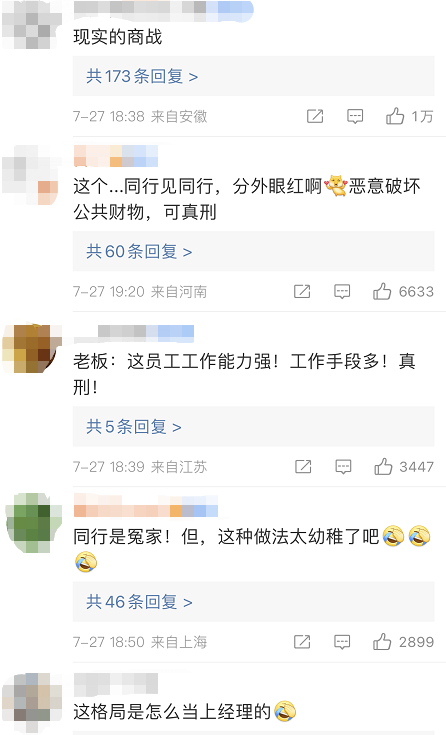Open username above 同行是冤家 comment
Image resolution: width=446 pixels, height=735 pixels.
click(146, 505)
